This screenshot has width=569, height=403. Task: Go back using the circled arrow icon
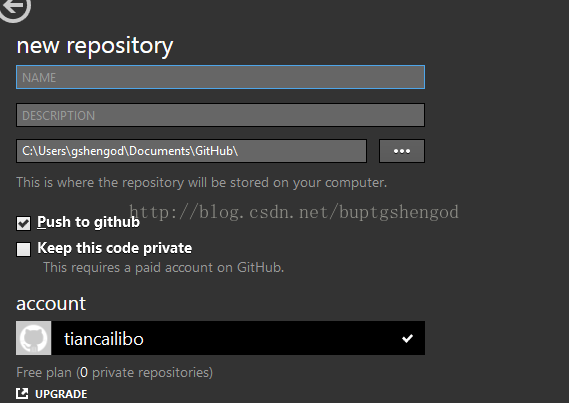15,8
